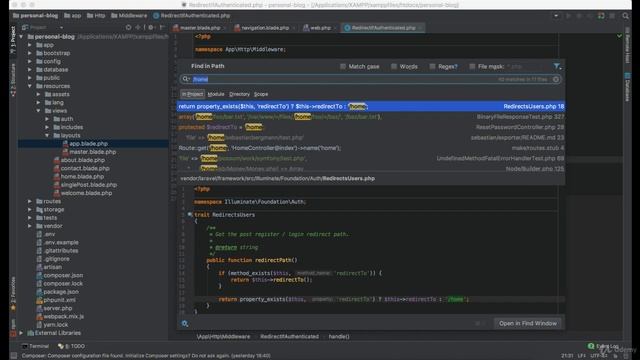Expand the database folder
640x360 pixels.
(x=30, y=69)
